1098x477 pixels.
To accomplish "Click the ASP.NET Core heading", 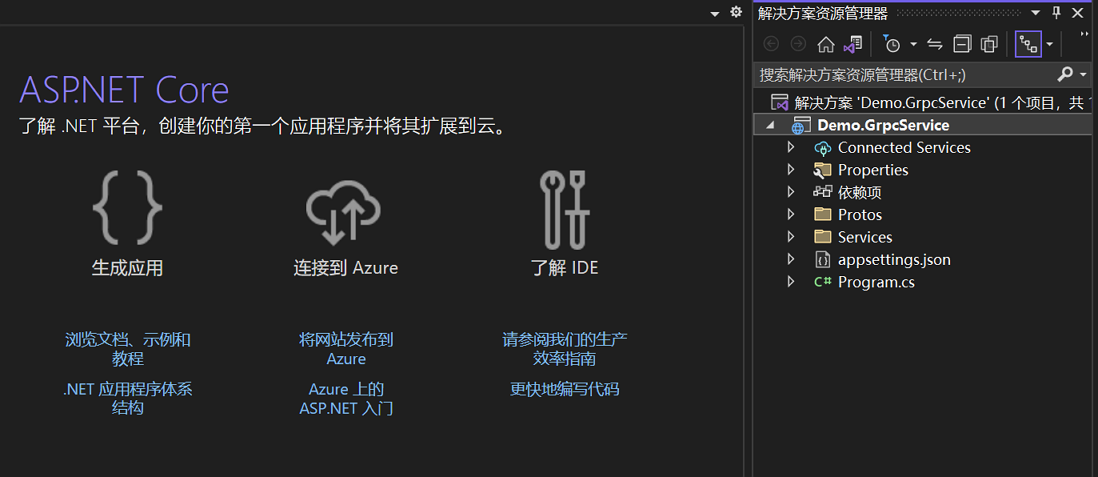I will [x=124, y=90].
